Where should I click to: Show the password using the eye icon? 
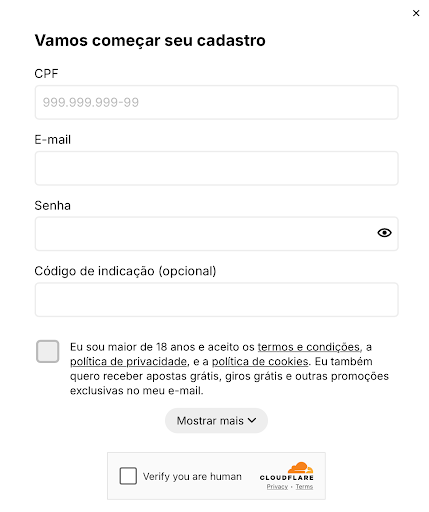pyautogui.click(x=384, y=233)
